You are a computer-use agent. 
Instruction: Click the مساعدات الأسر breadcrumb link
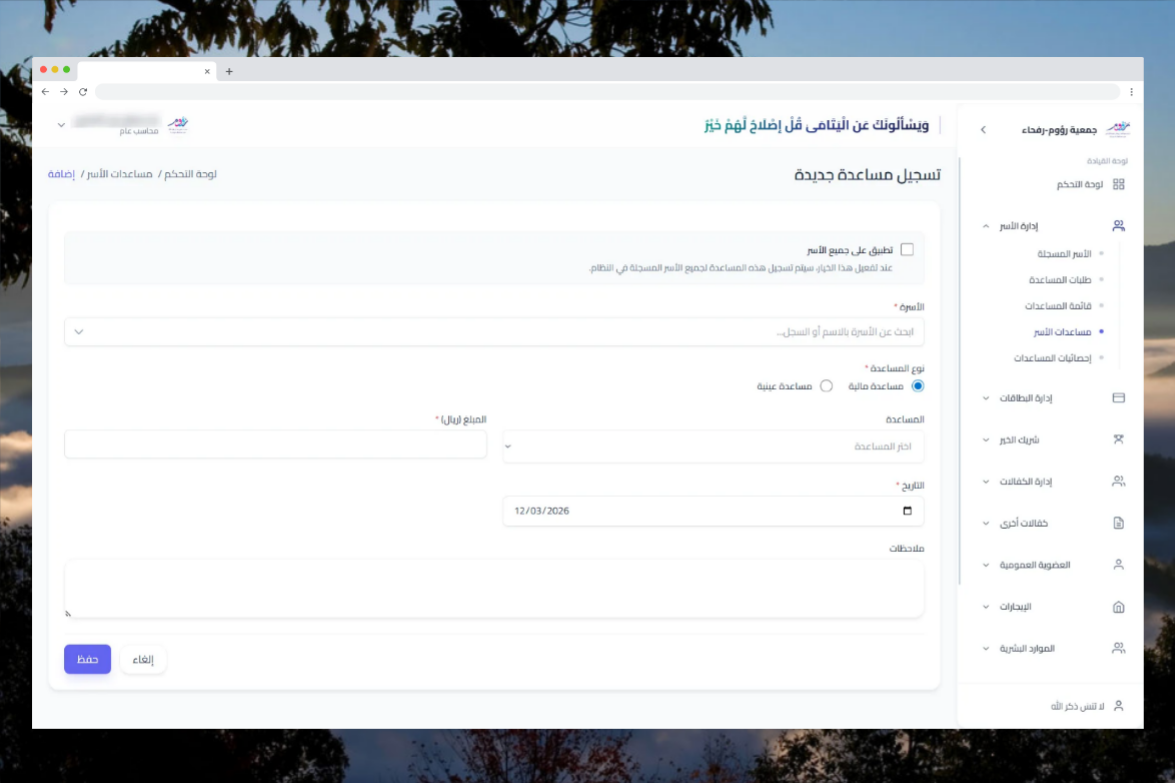coord(119,174)
